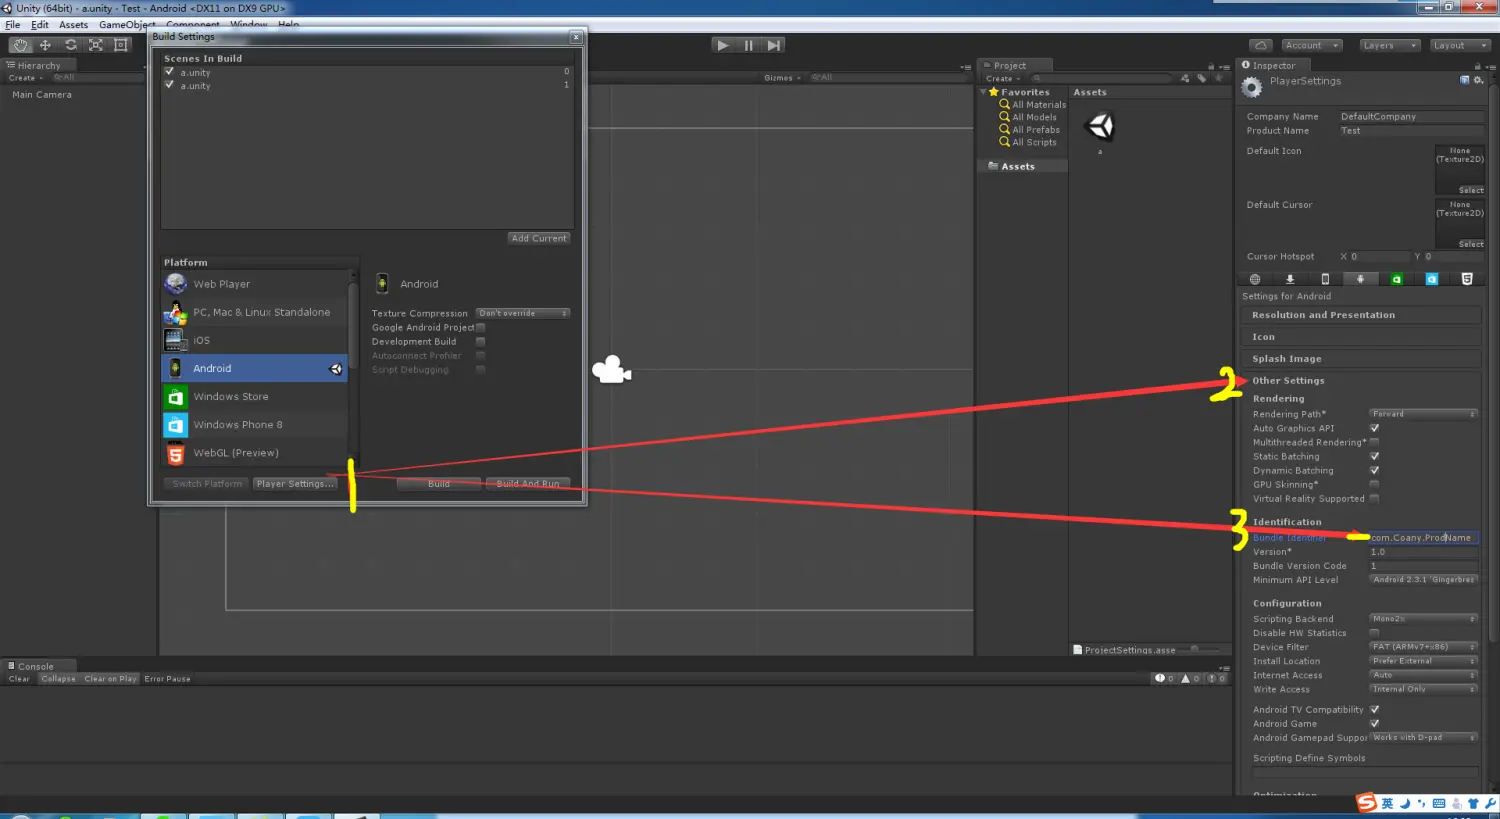Open Device Filter dropdown
The width and height of the screenshot is (1500, 819).
1423,647
